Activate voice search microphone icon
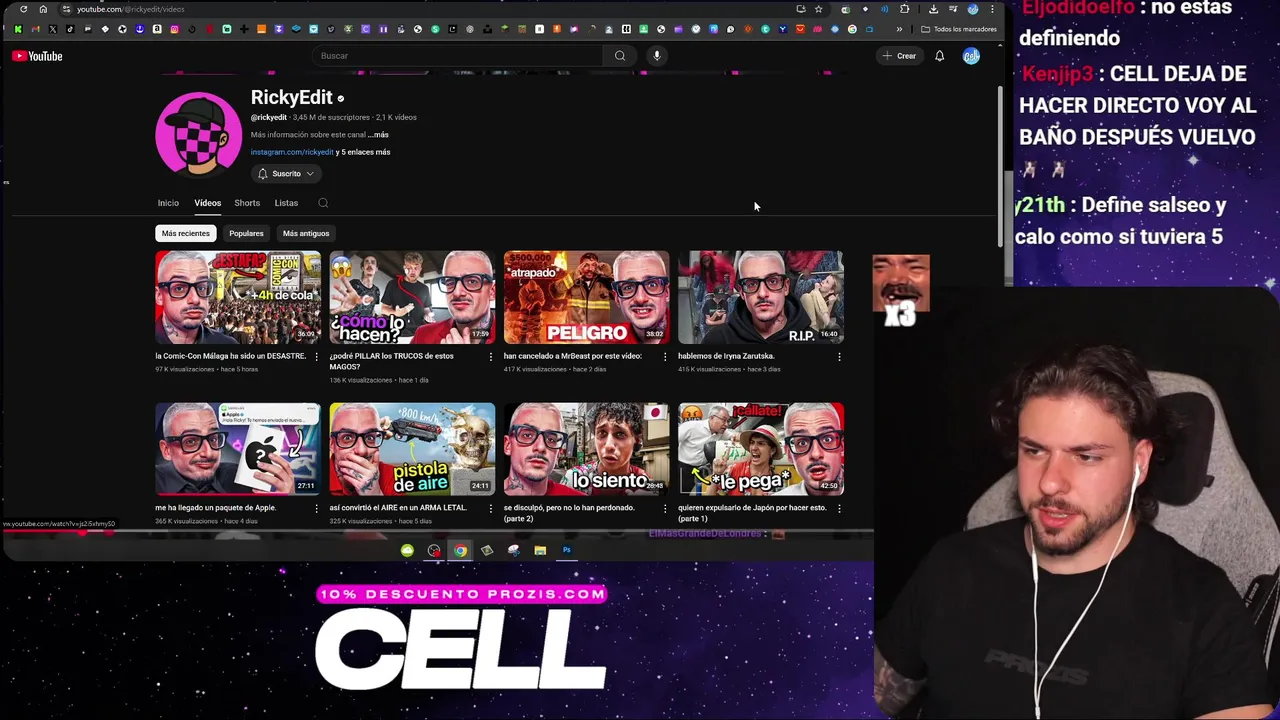1280x720 pixels. (657, 56)
